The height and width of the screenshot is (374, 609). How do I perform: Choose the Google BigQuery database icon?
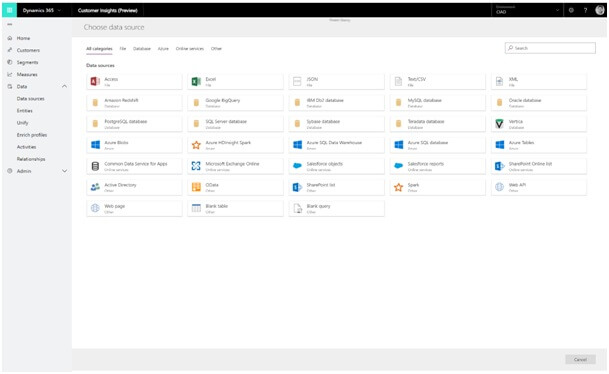click(x=196, y=103)
